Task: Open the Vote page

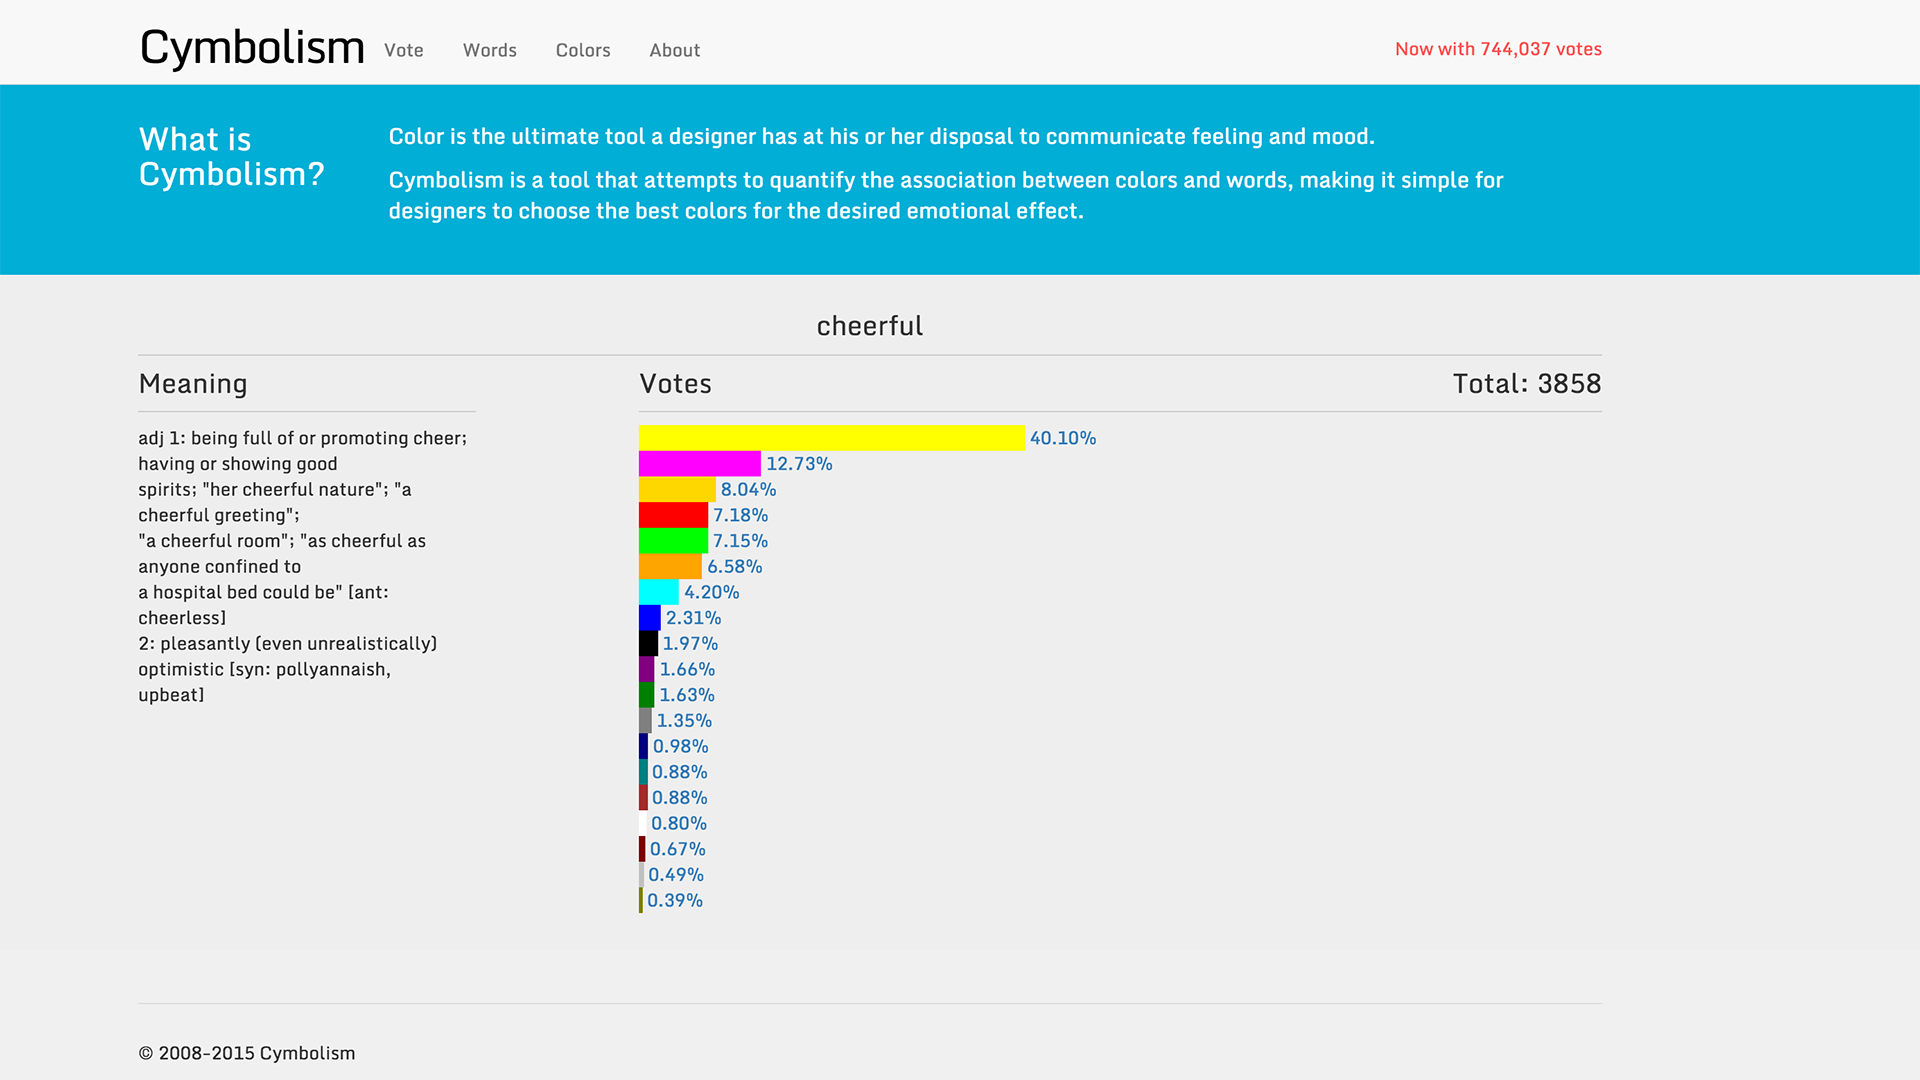Action: [x=403, y=50]
